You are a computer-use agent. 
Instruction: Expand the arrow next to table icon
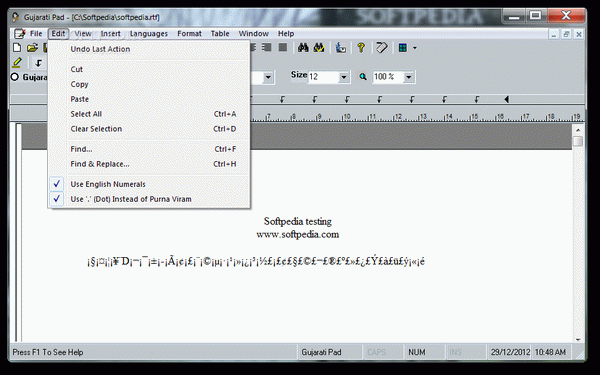414,48
